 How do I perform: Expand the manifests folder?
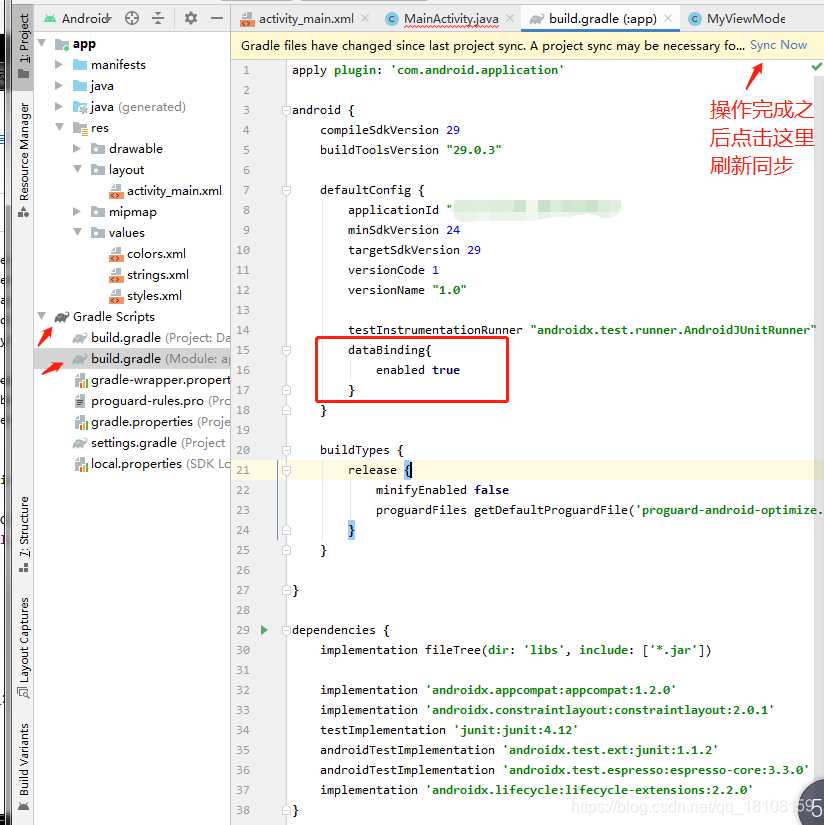tap(59, 64)
